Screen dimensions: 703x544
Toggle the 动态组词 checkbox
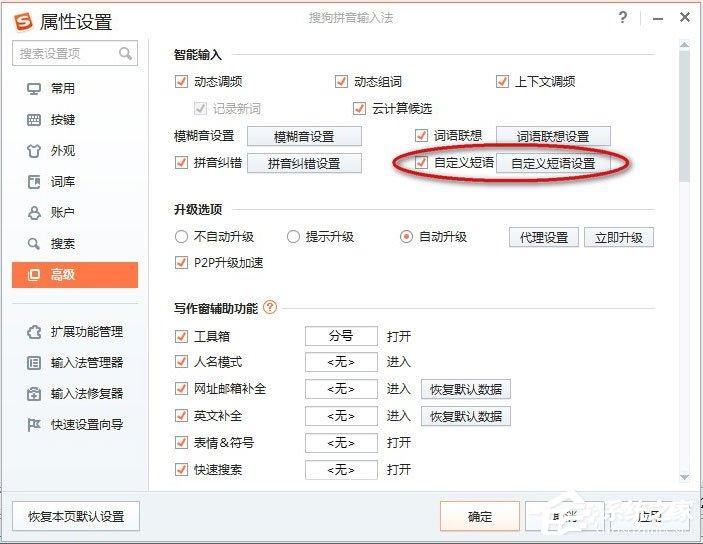tap(341, 82)
